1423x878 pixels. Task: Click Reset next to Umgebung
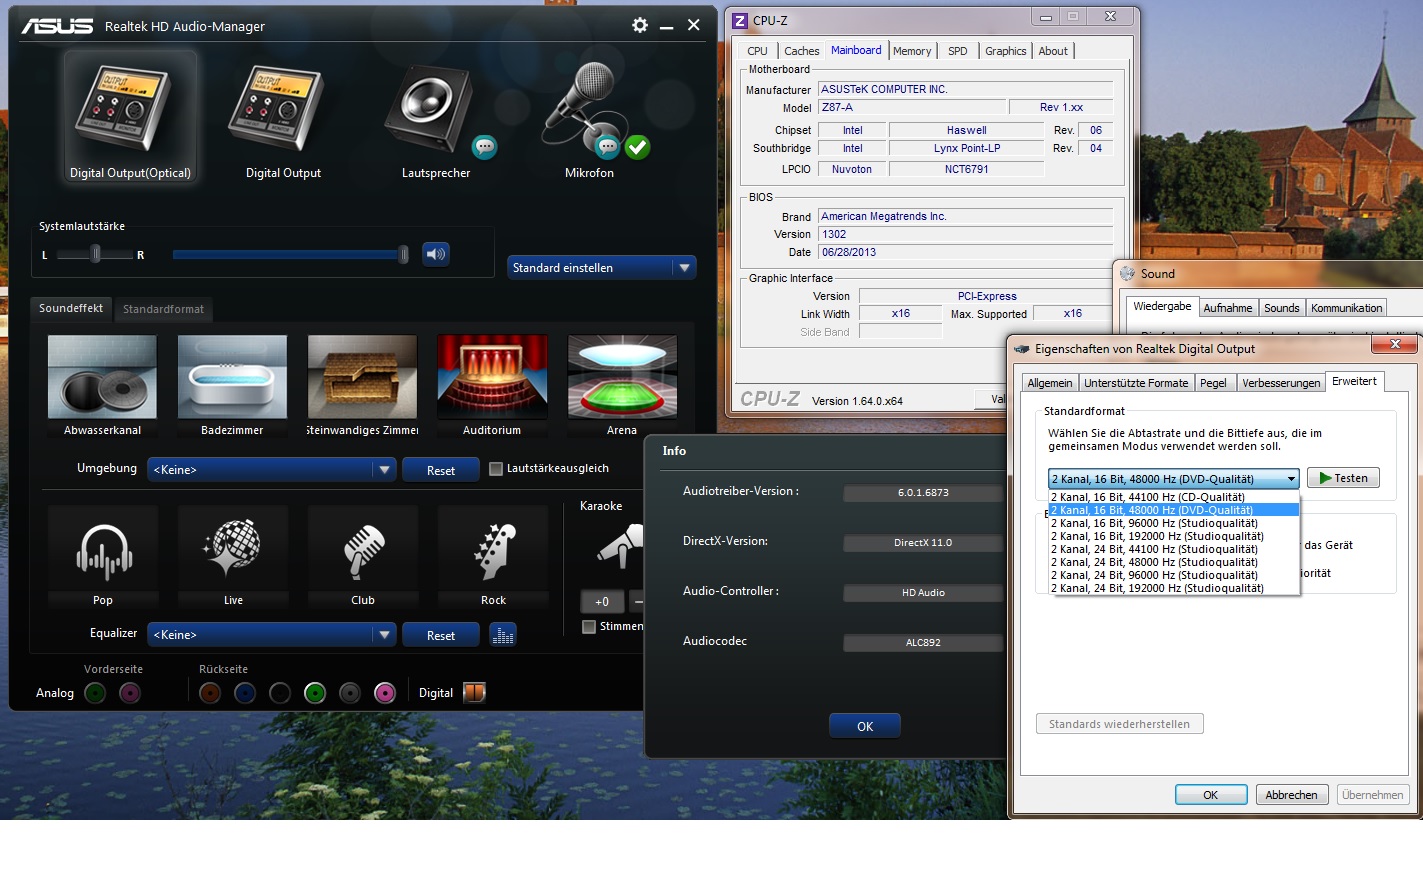[441, 470]
